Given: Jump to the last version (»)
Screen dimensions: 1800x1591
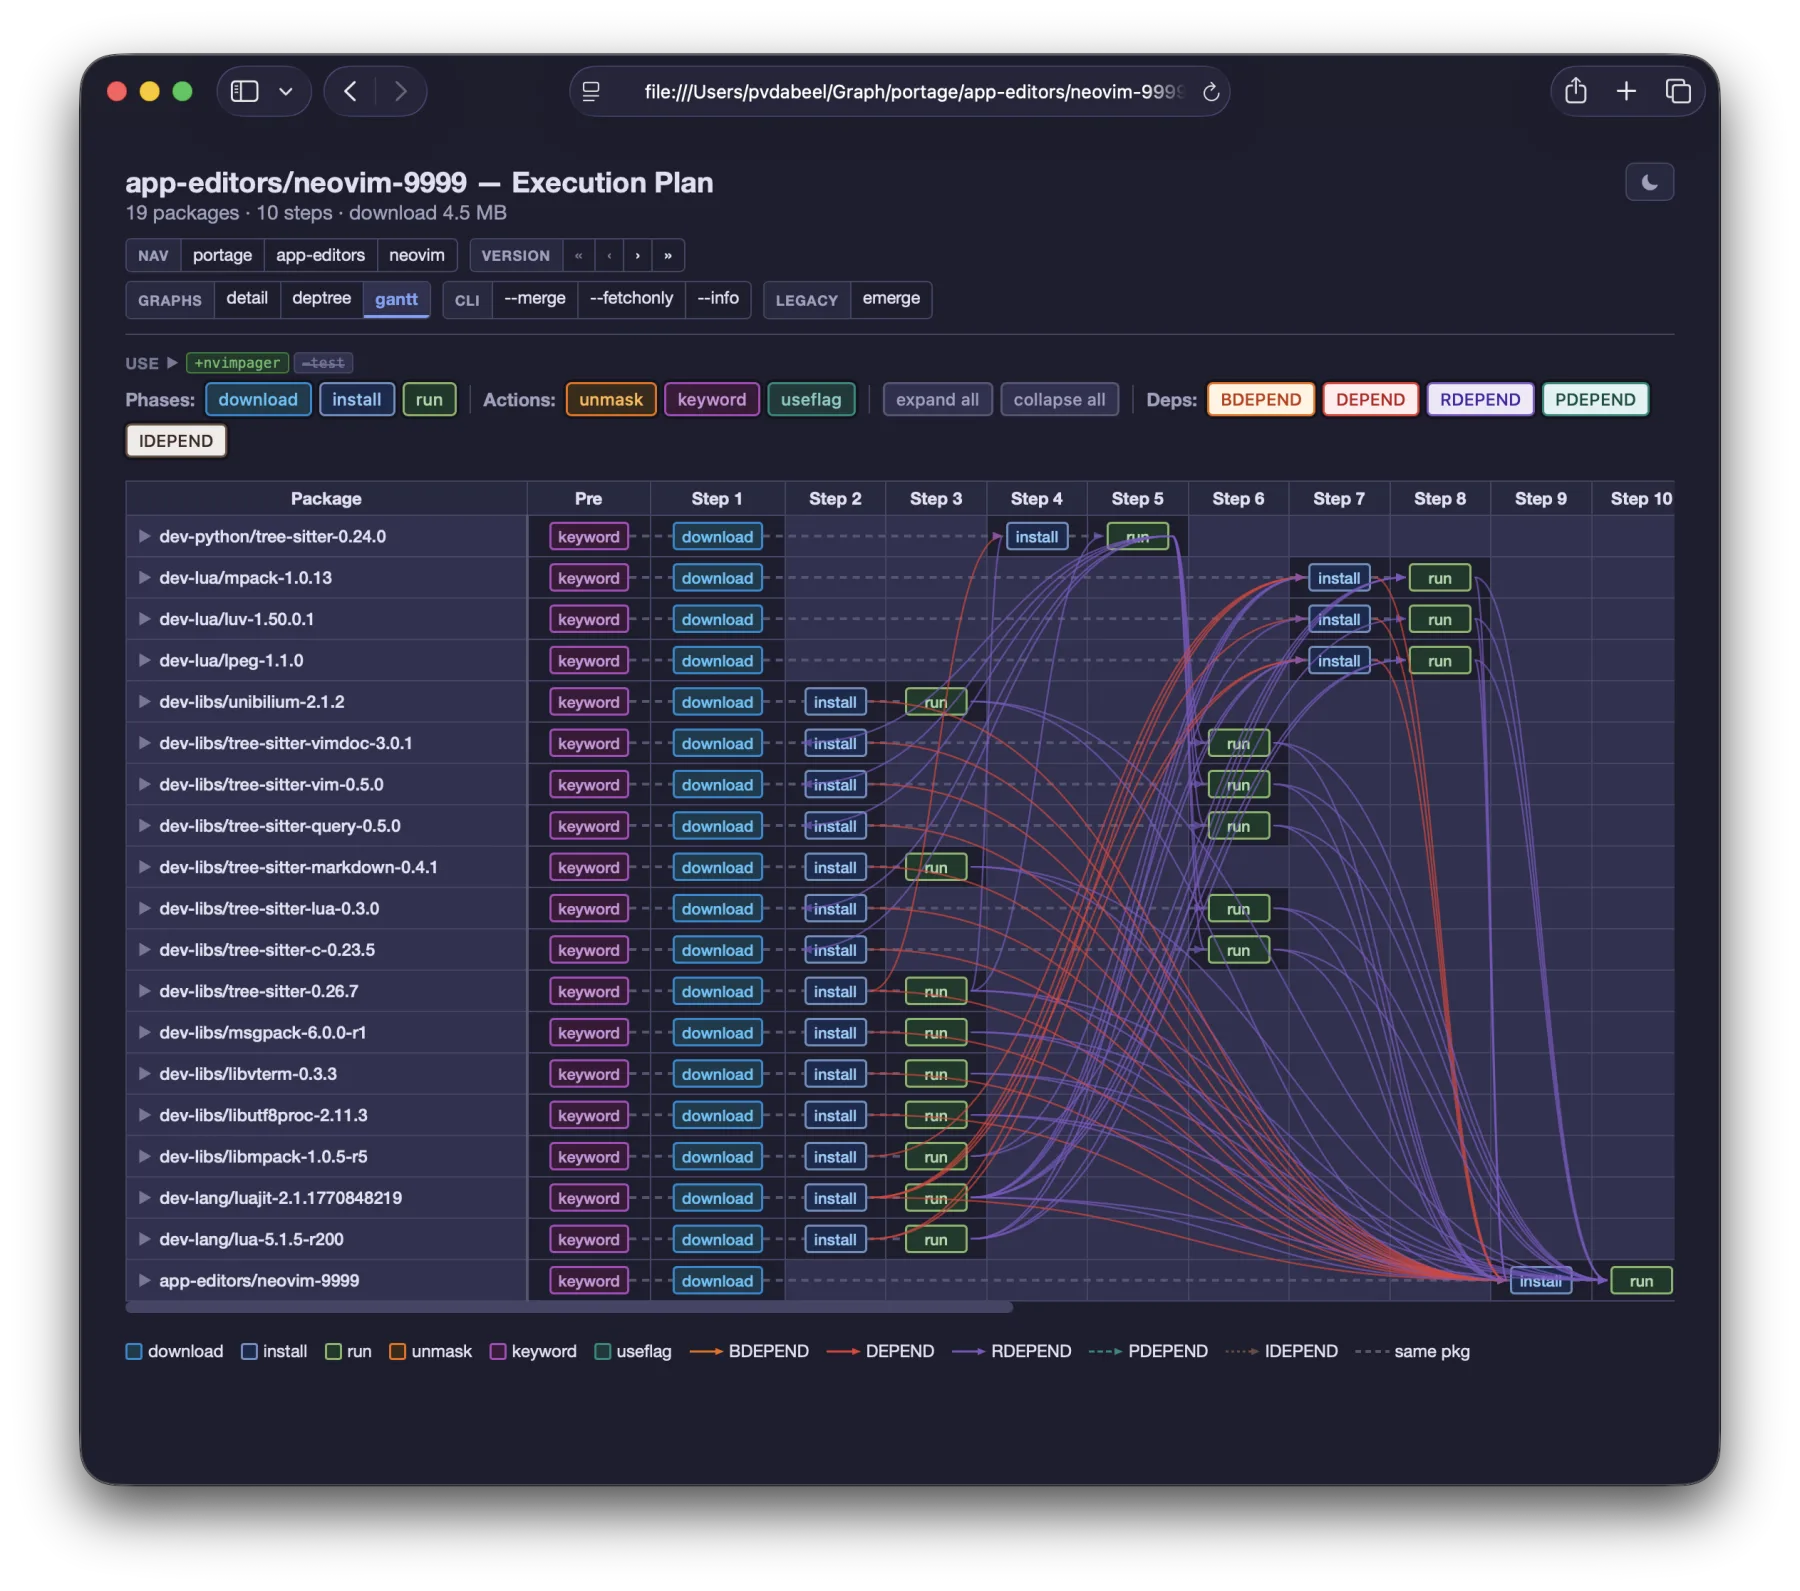Looking at the screenshot, I should (668, 255).
